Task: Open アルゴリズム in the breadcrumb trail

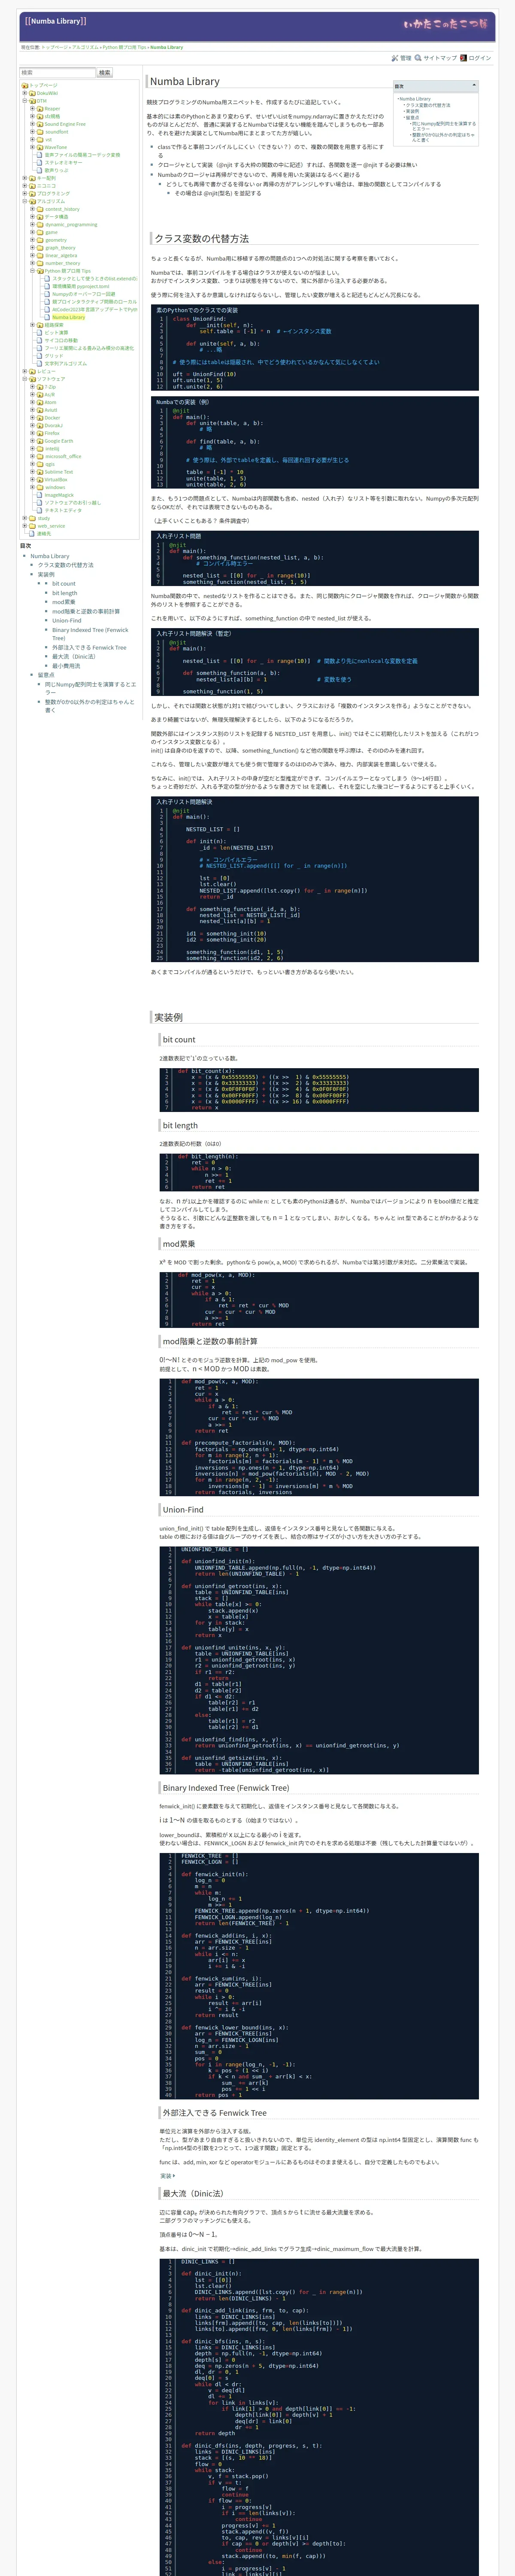Action: click(85, 47)
